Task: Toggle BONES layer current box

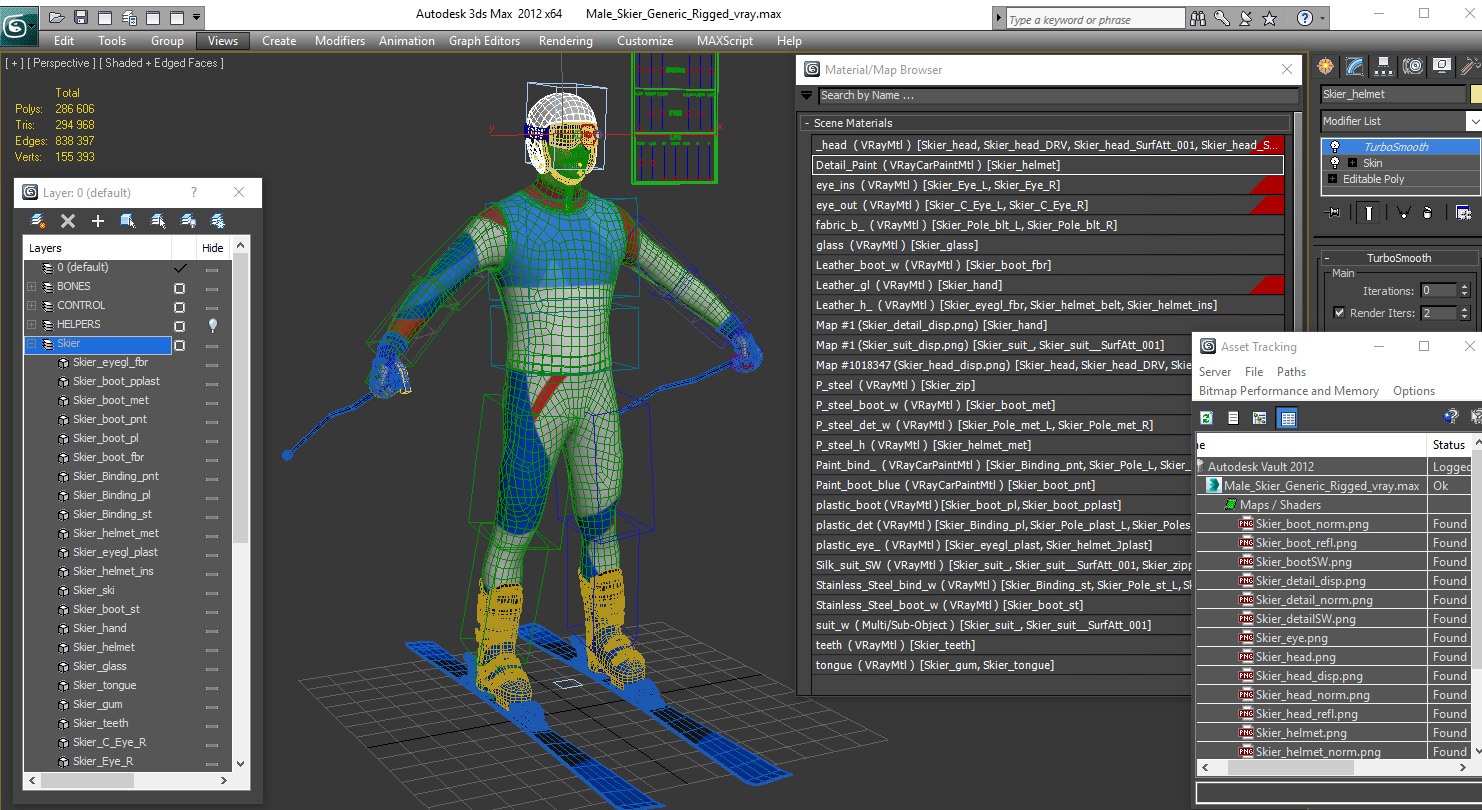Action: pyautogui.click(x=180, y=287)
